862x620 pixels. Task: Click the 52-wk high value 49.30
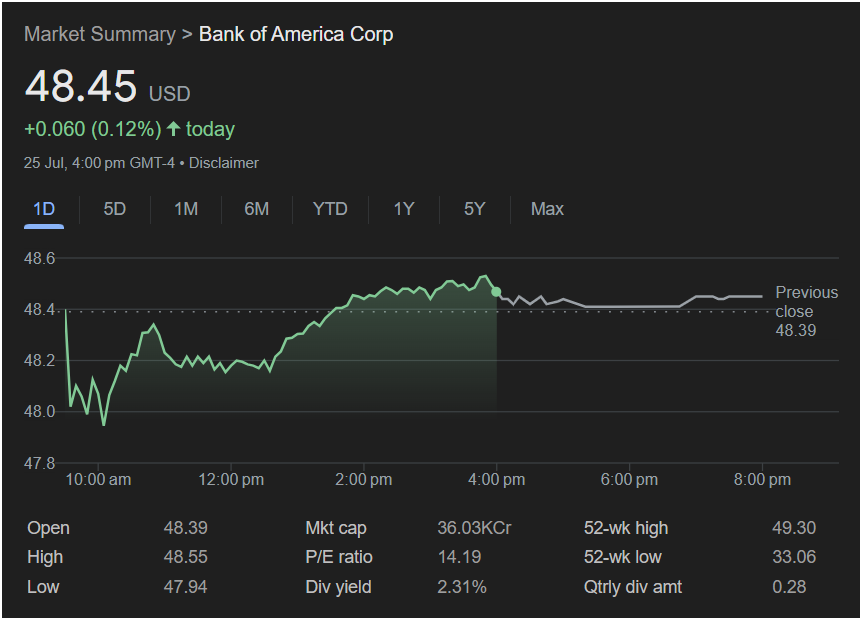point(794,528)
